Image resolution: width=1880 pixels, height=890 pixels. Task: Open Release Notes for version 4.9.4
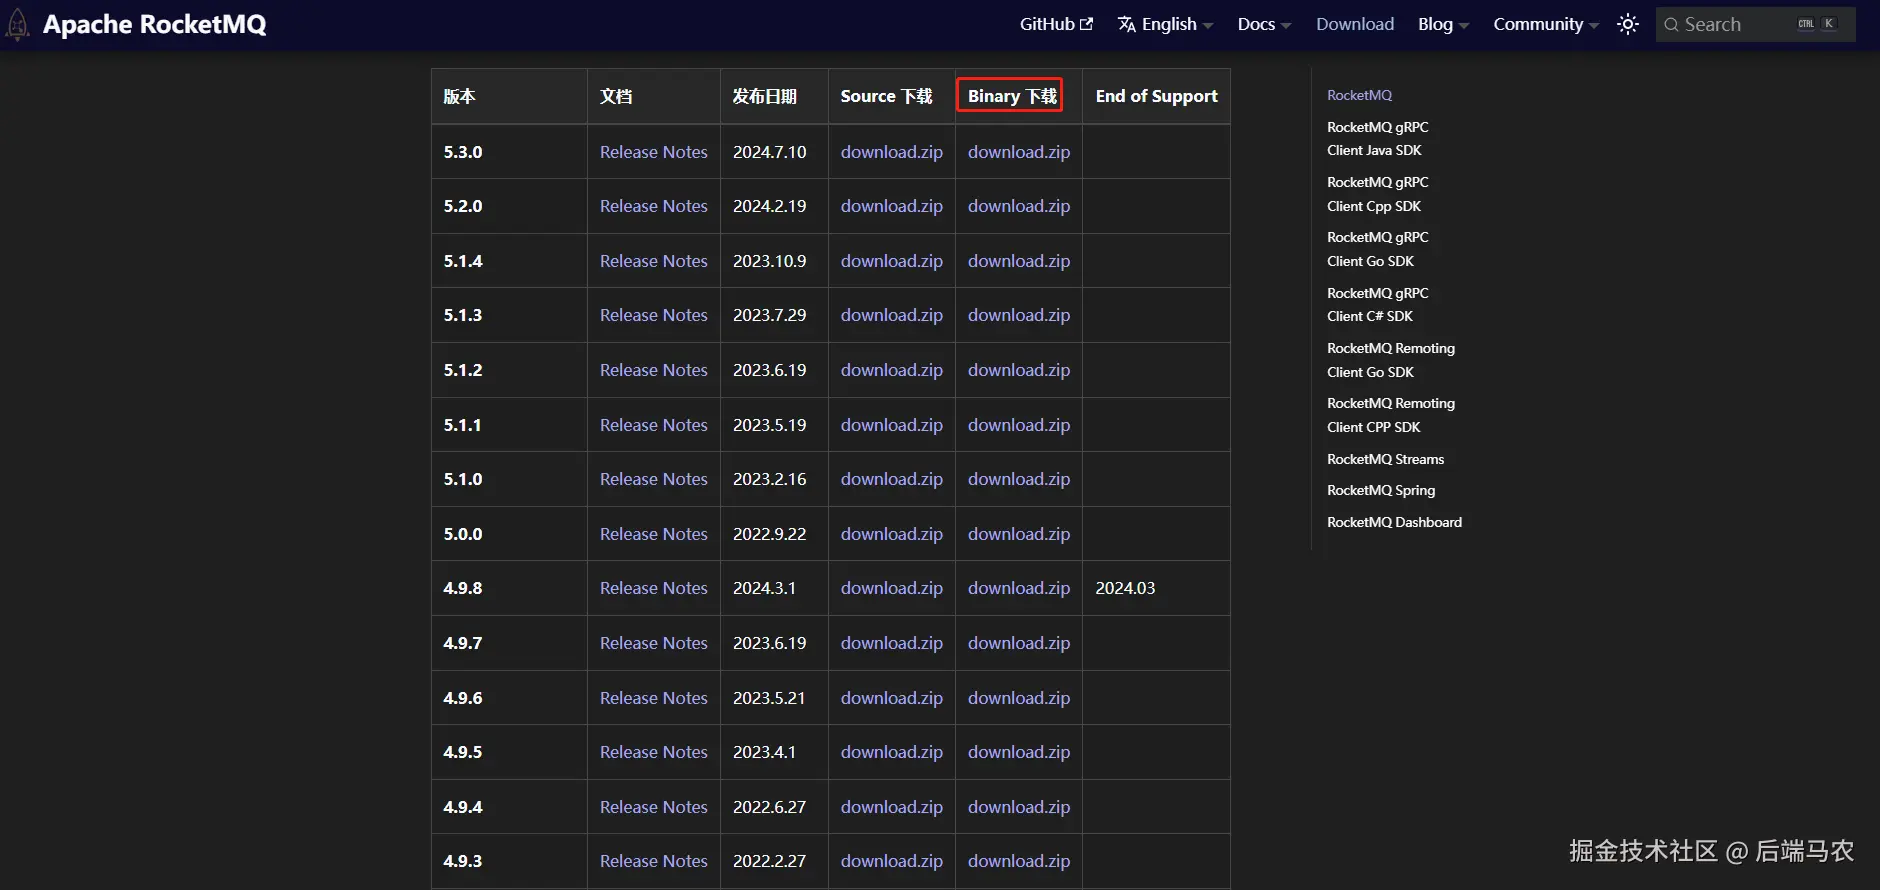pyautogui.click(x=653, y=807)
